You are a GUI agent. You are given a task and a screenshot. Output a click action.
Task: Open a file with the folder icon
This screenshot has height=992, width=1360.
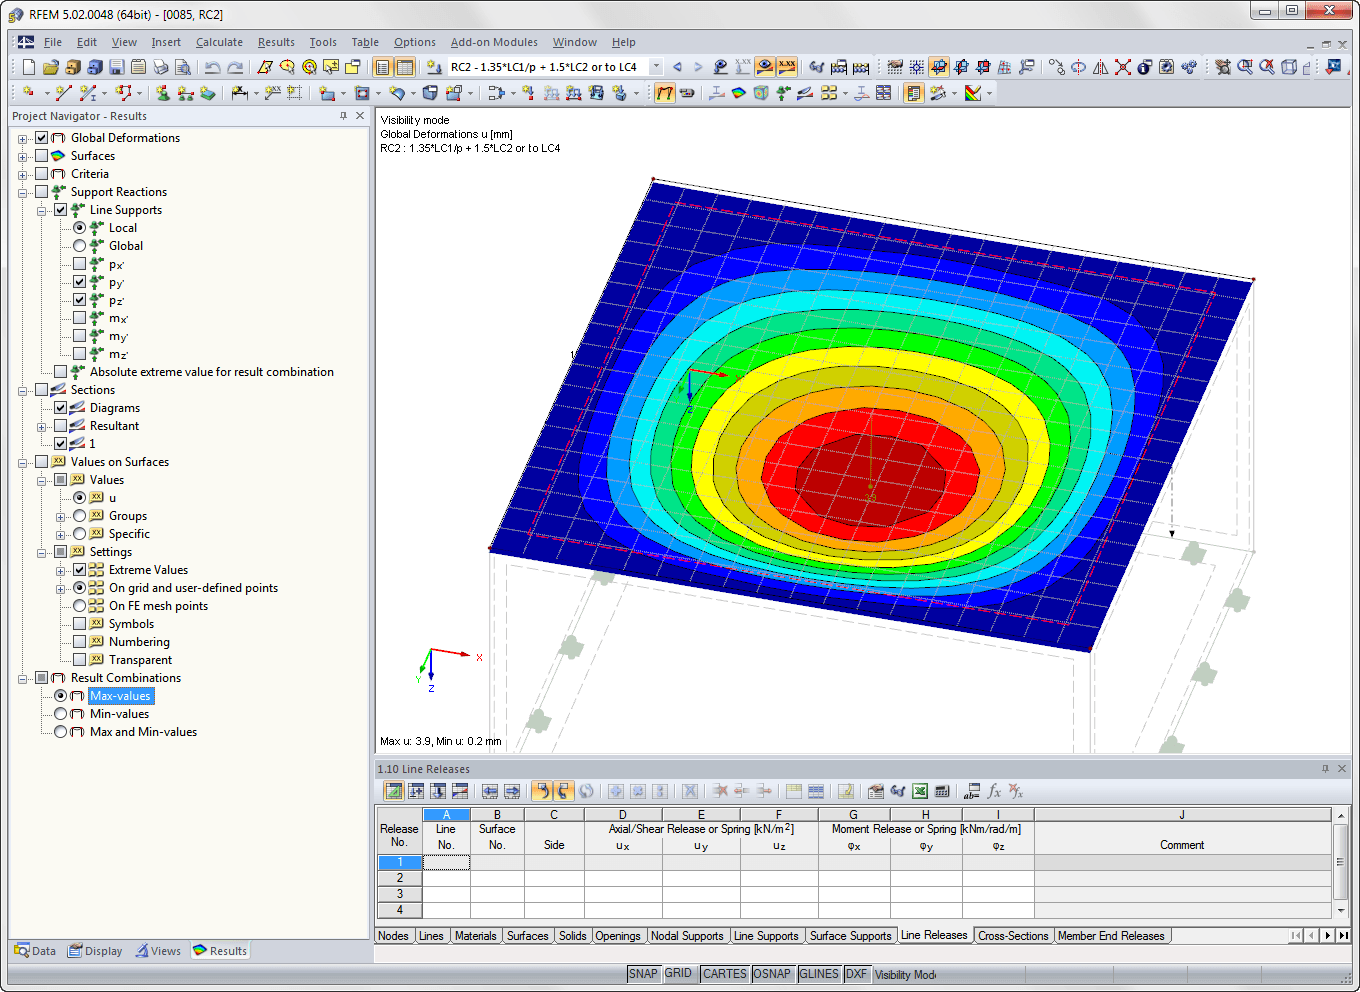pos(51,67)
